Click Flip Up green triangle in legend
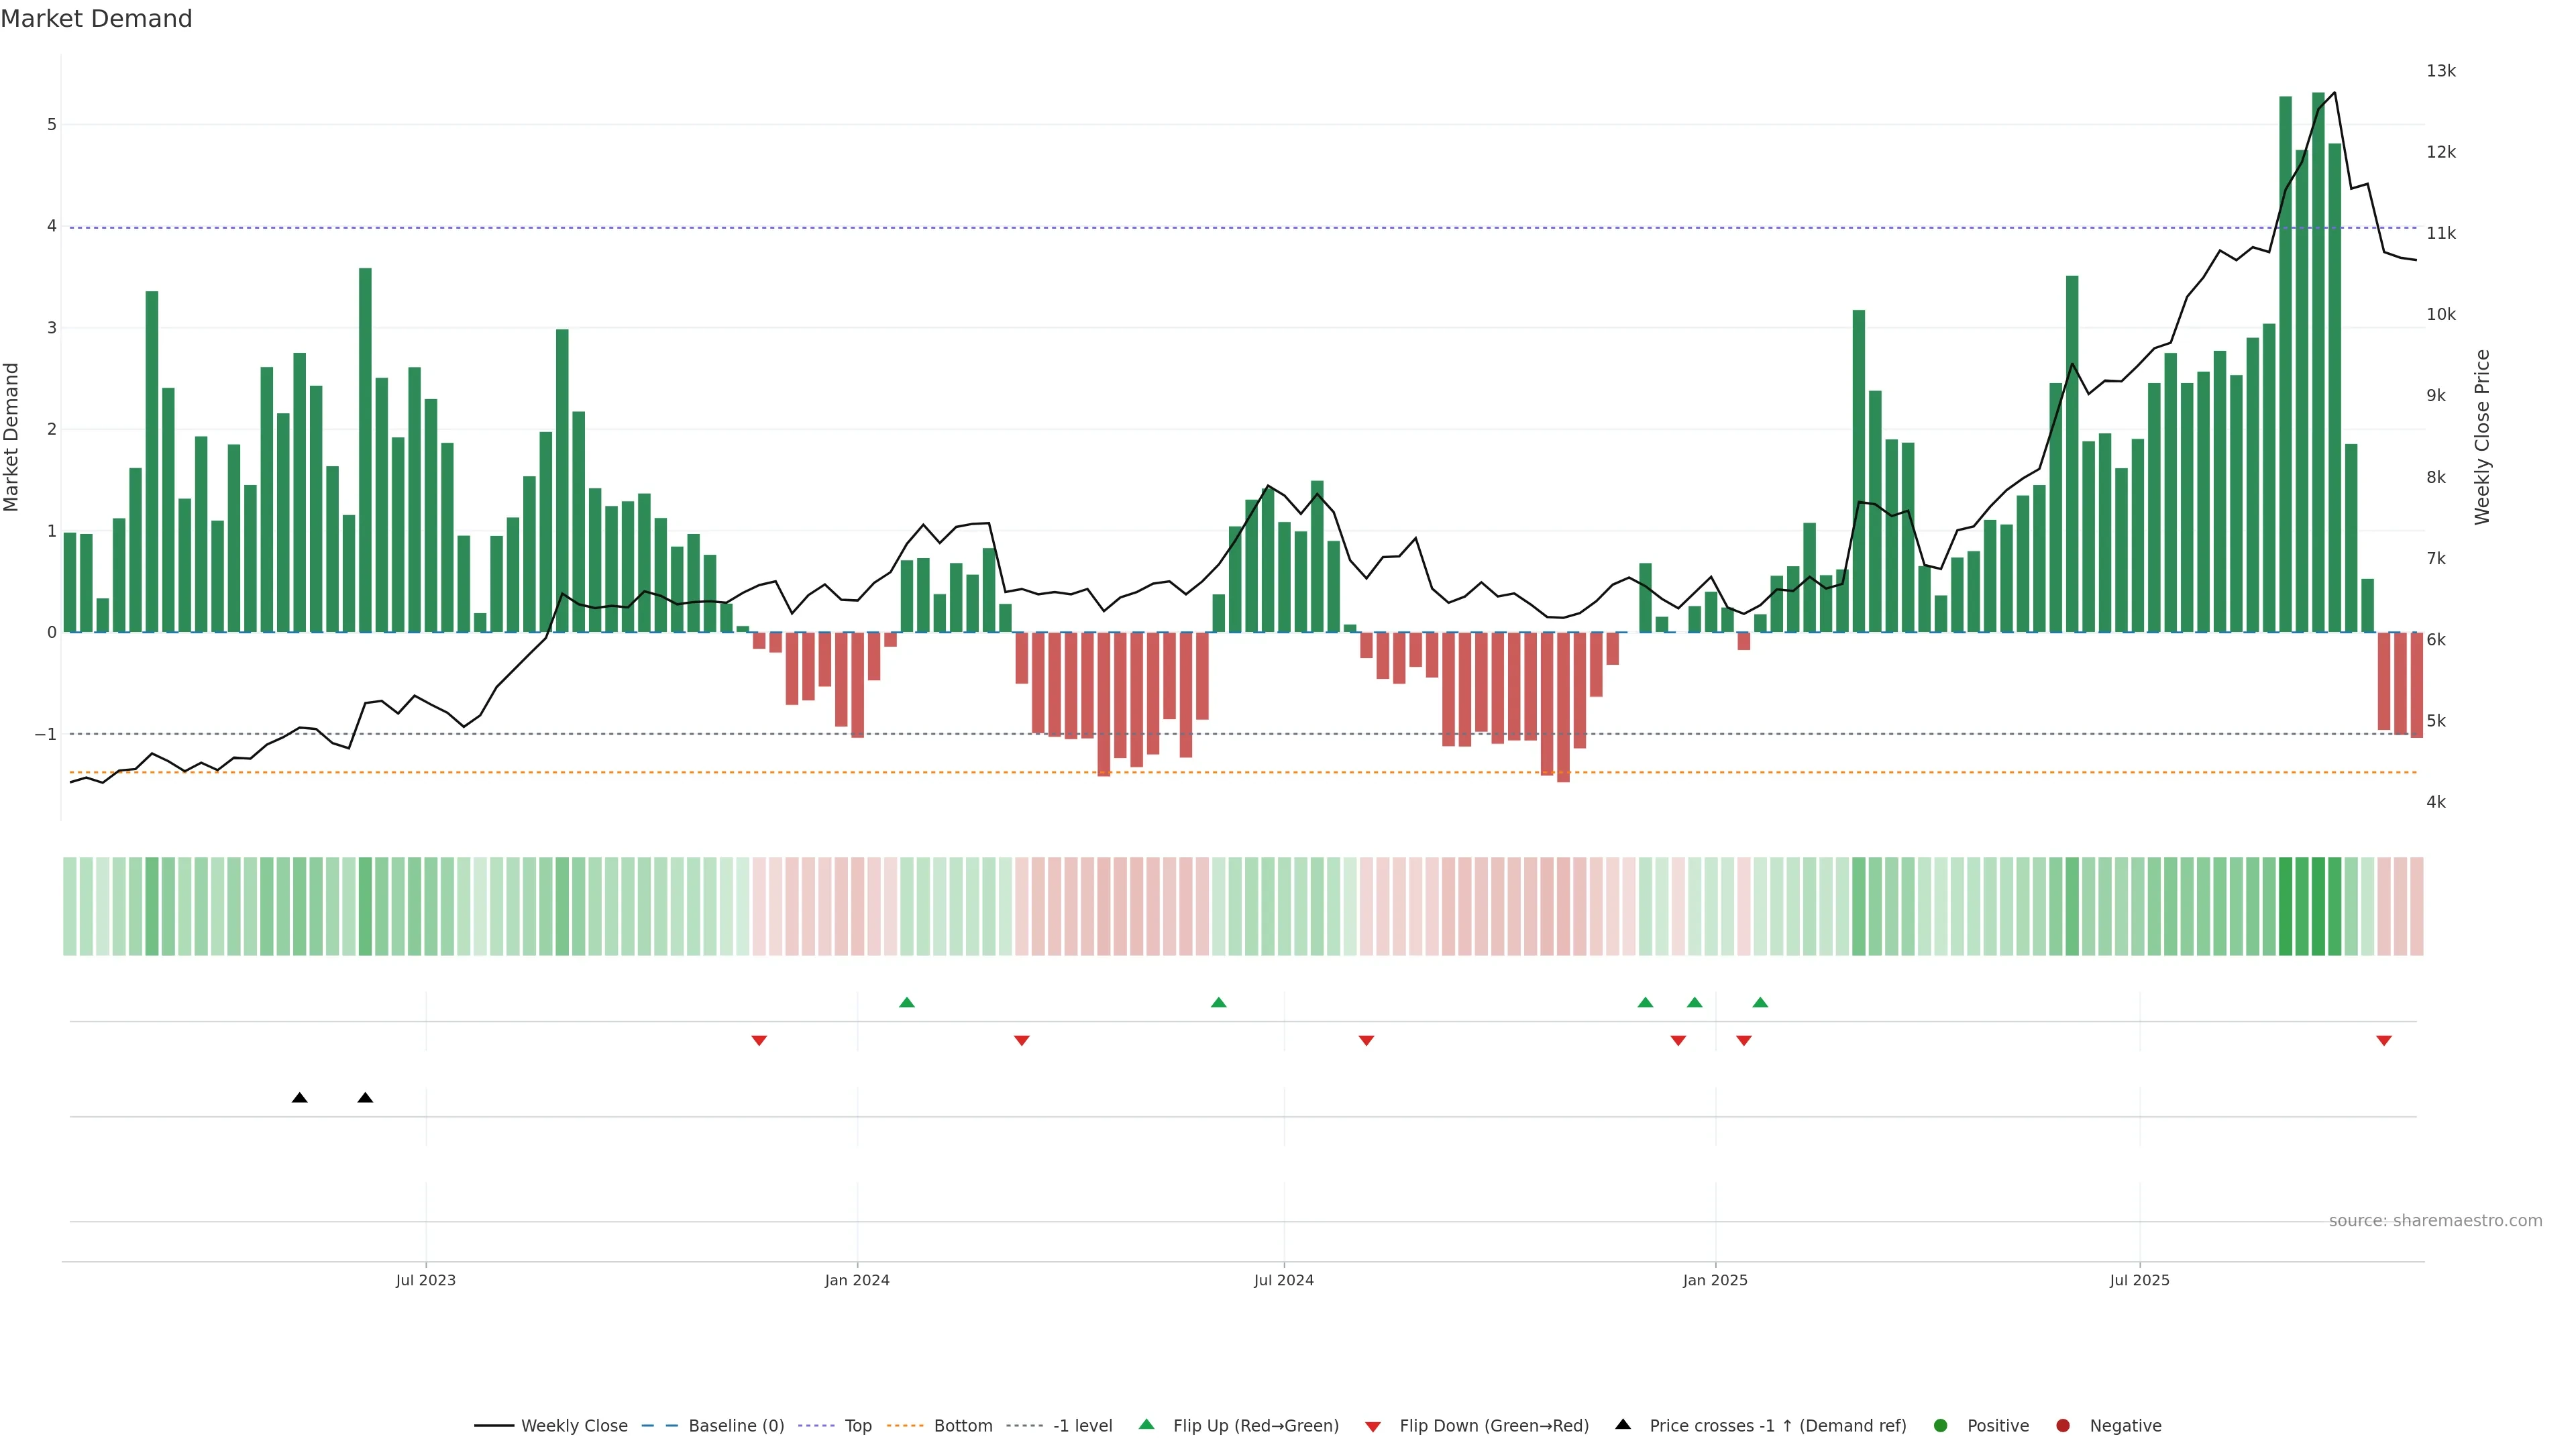2576x1449 pixels. [x=1147, y=1425]
